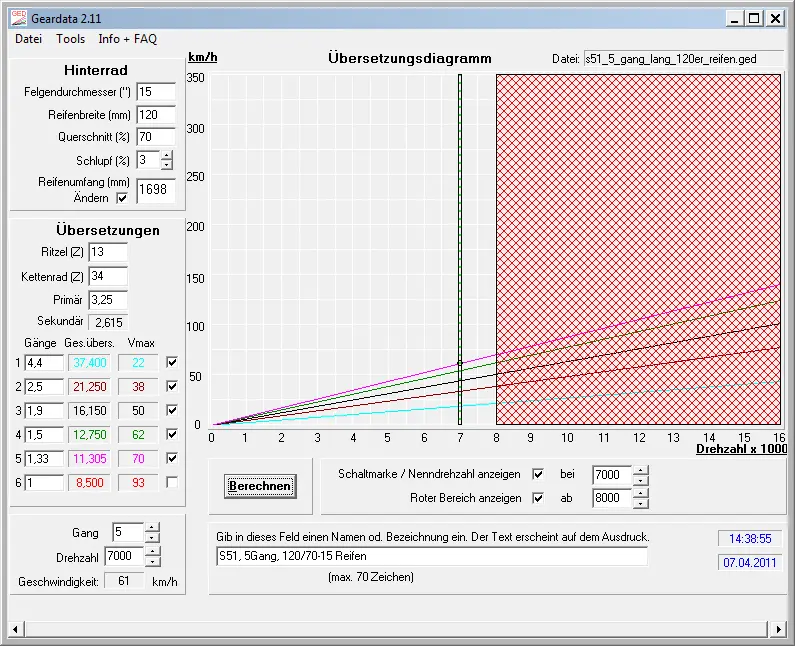Uncheck the gear 1 display checkbox
The height and width of the screenshot is (646, 795).
tap(173, 363)
